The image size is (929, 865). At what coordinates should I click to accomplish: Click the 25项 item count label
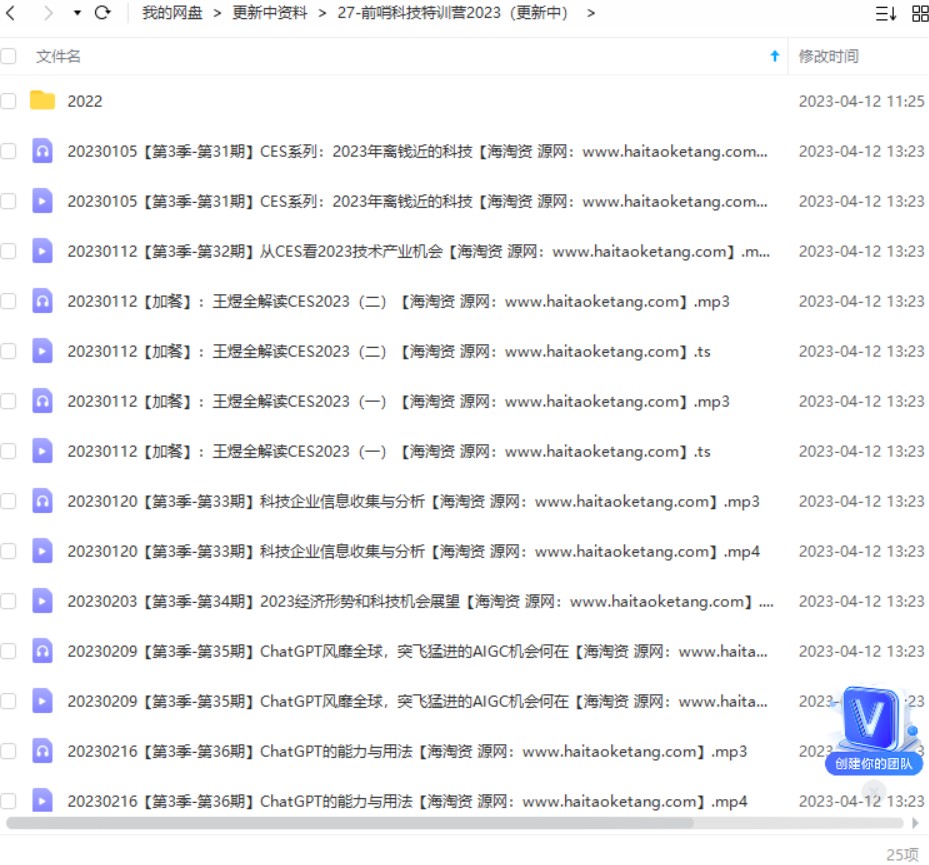(902, 854)
